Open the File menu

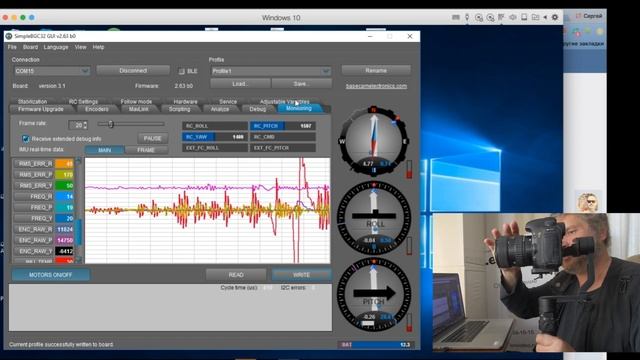12,47
